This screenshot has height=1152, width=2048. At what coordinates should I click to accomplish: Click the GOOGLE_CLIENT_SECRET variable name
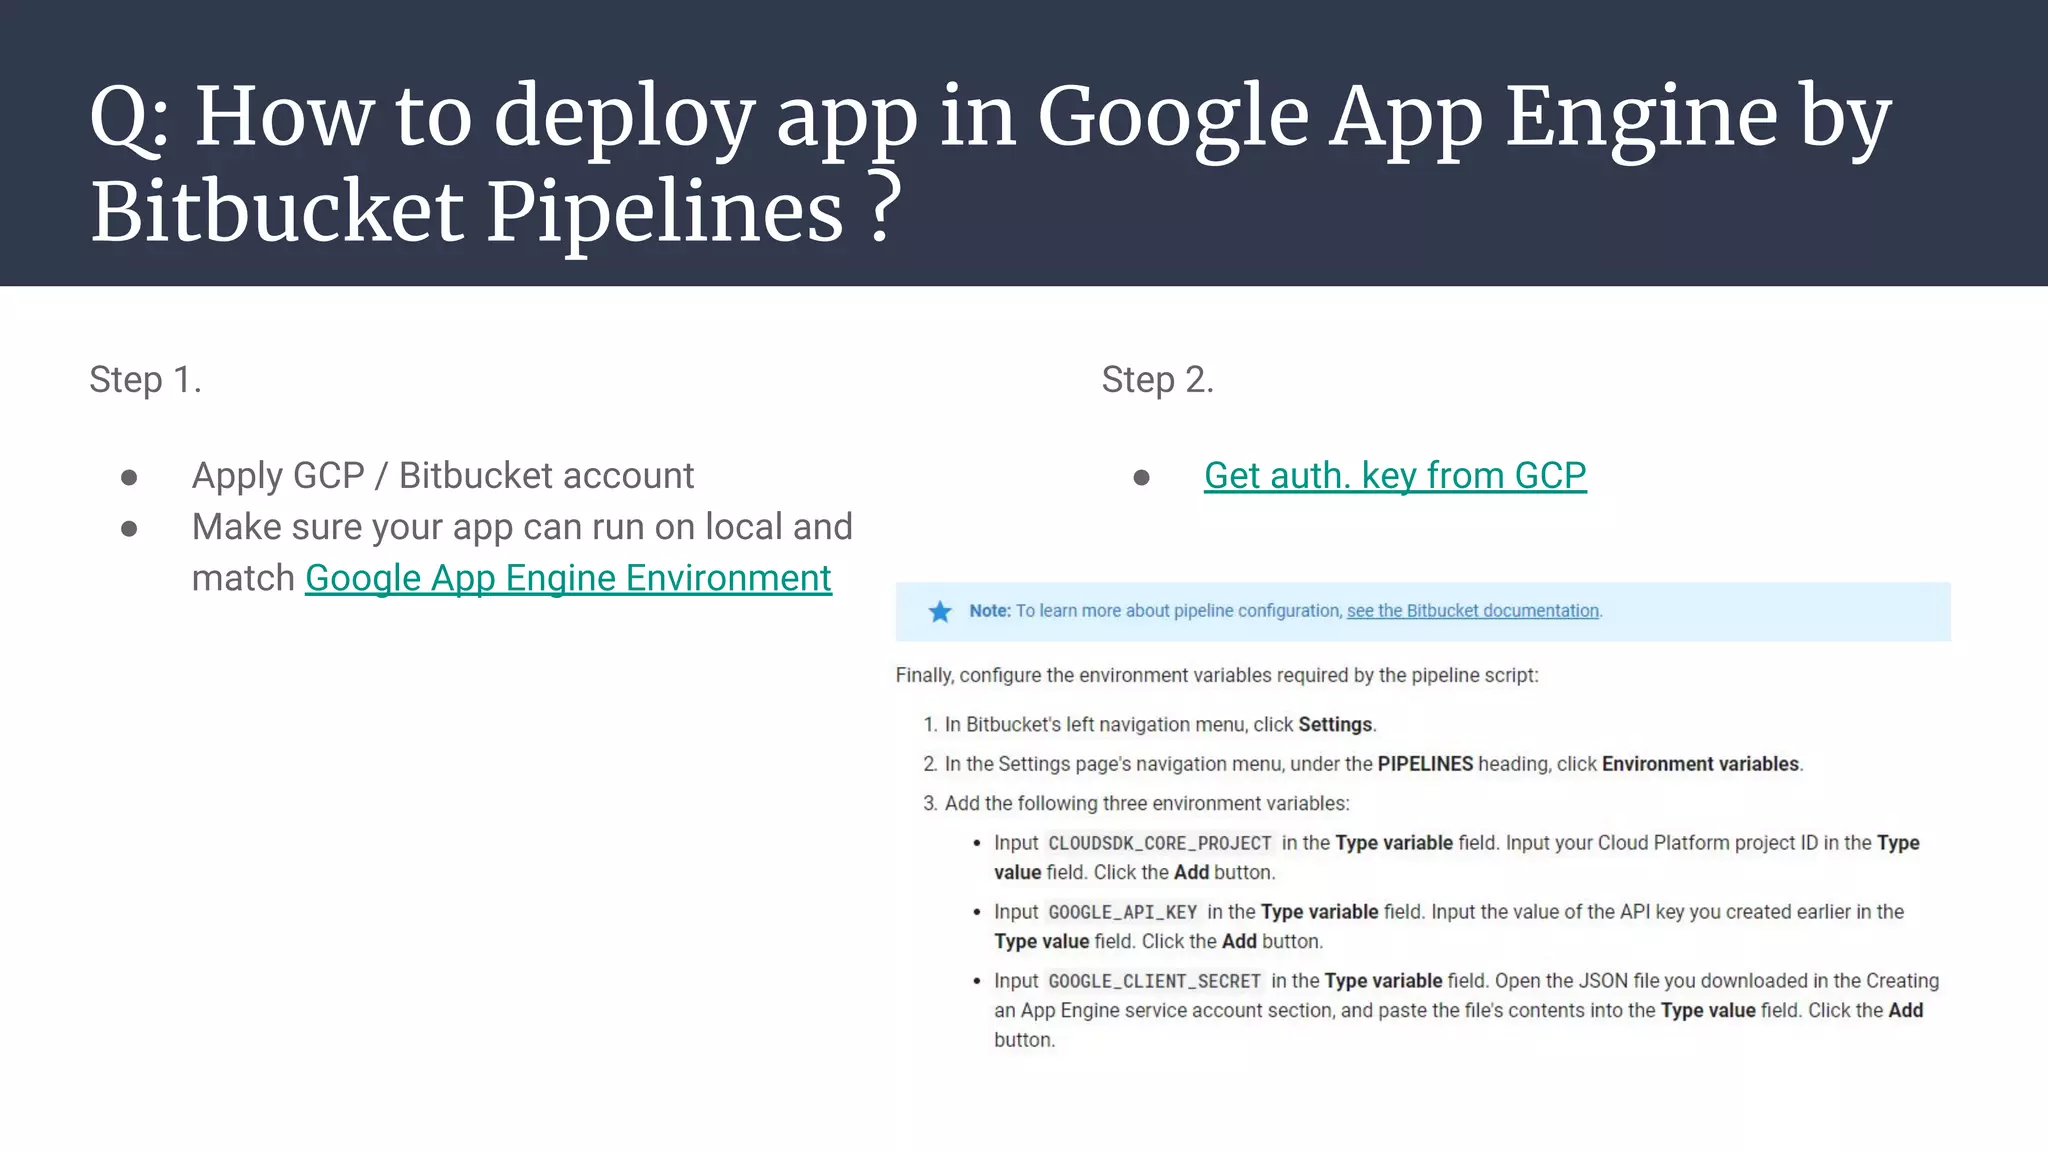coord(1154,981)
